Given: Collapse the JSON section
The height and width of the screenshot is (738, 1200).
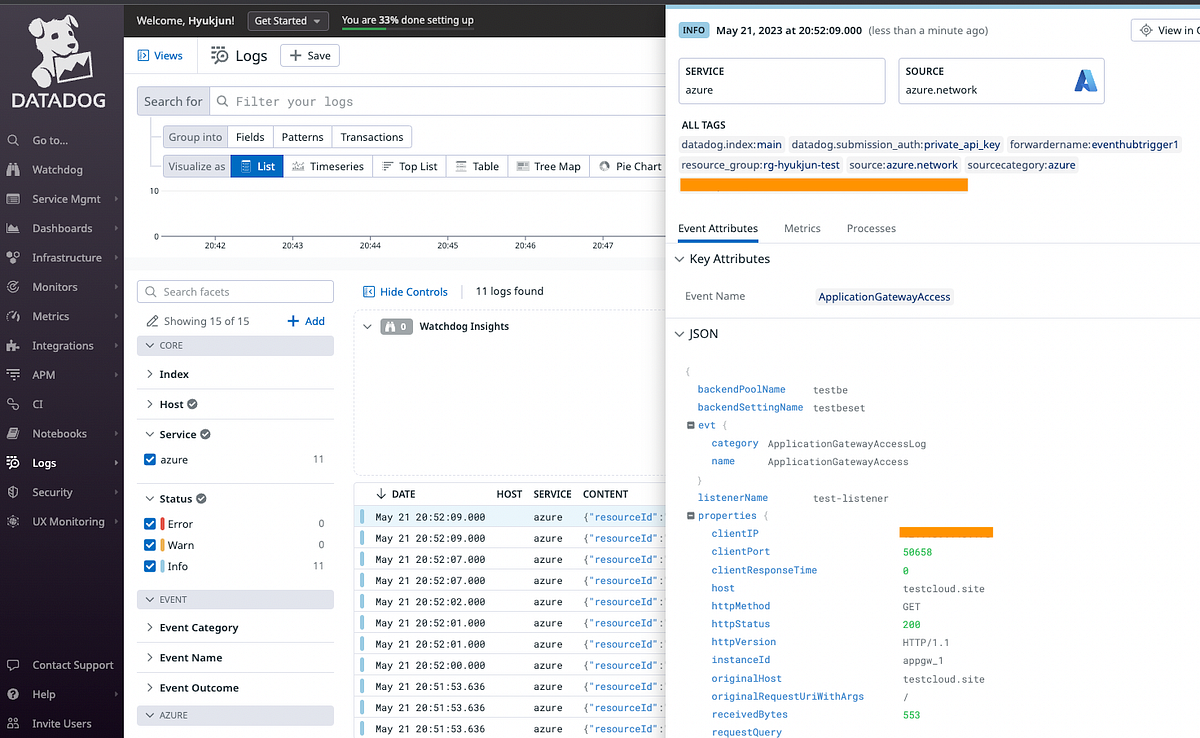Looking at the screenshot, I should 678,334.
